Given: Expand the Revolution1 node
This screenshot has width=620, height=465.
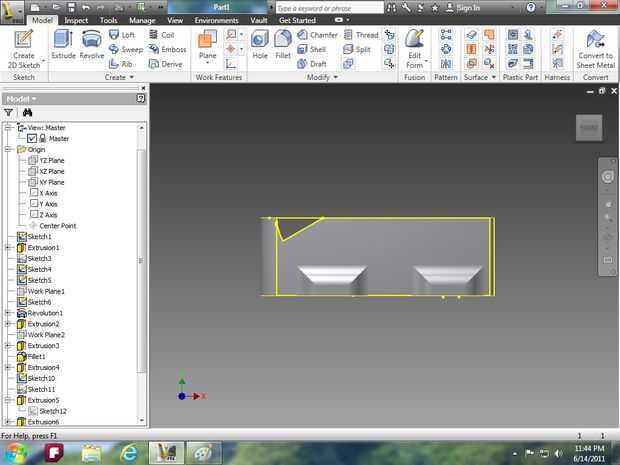Looking at the screenshot, I should click(x=8, y=313).
